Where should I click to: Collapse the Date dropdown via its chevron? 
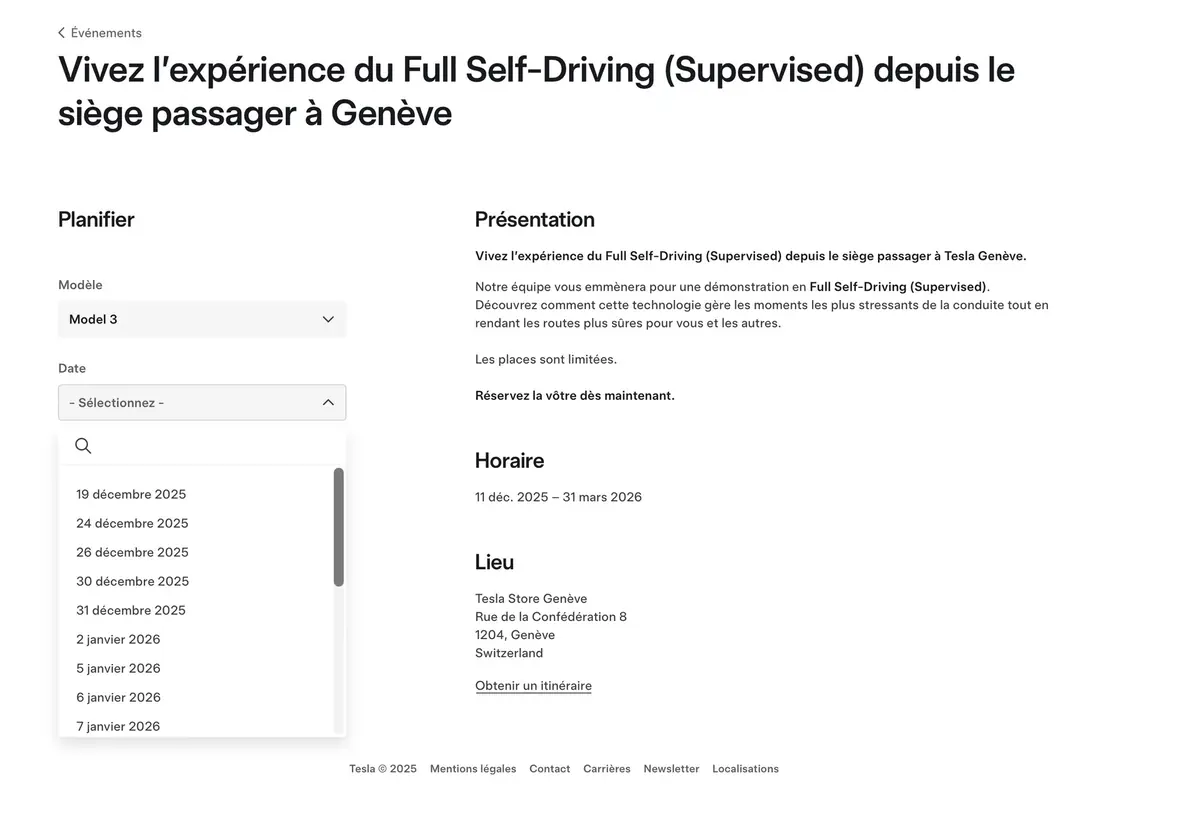[328, 402]
